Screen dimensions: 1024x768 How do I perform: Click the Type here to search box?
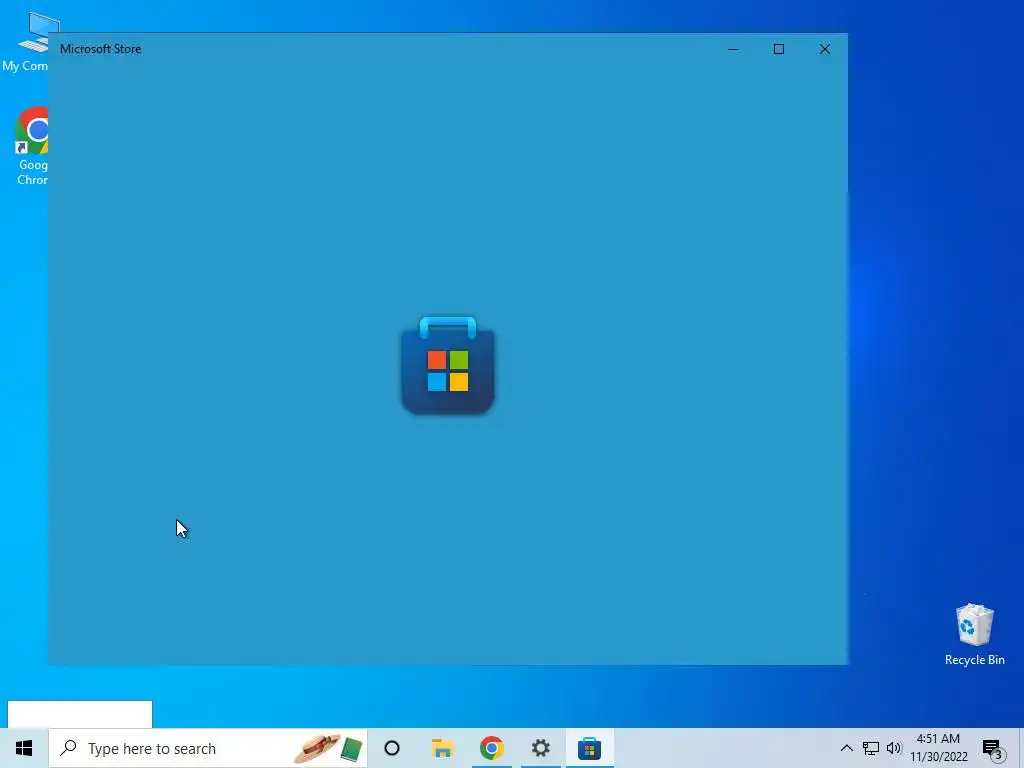pyautogui.click(x=208, y=748)
